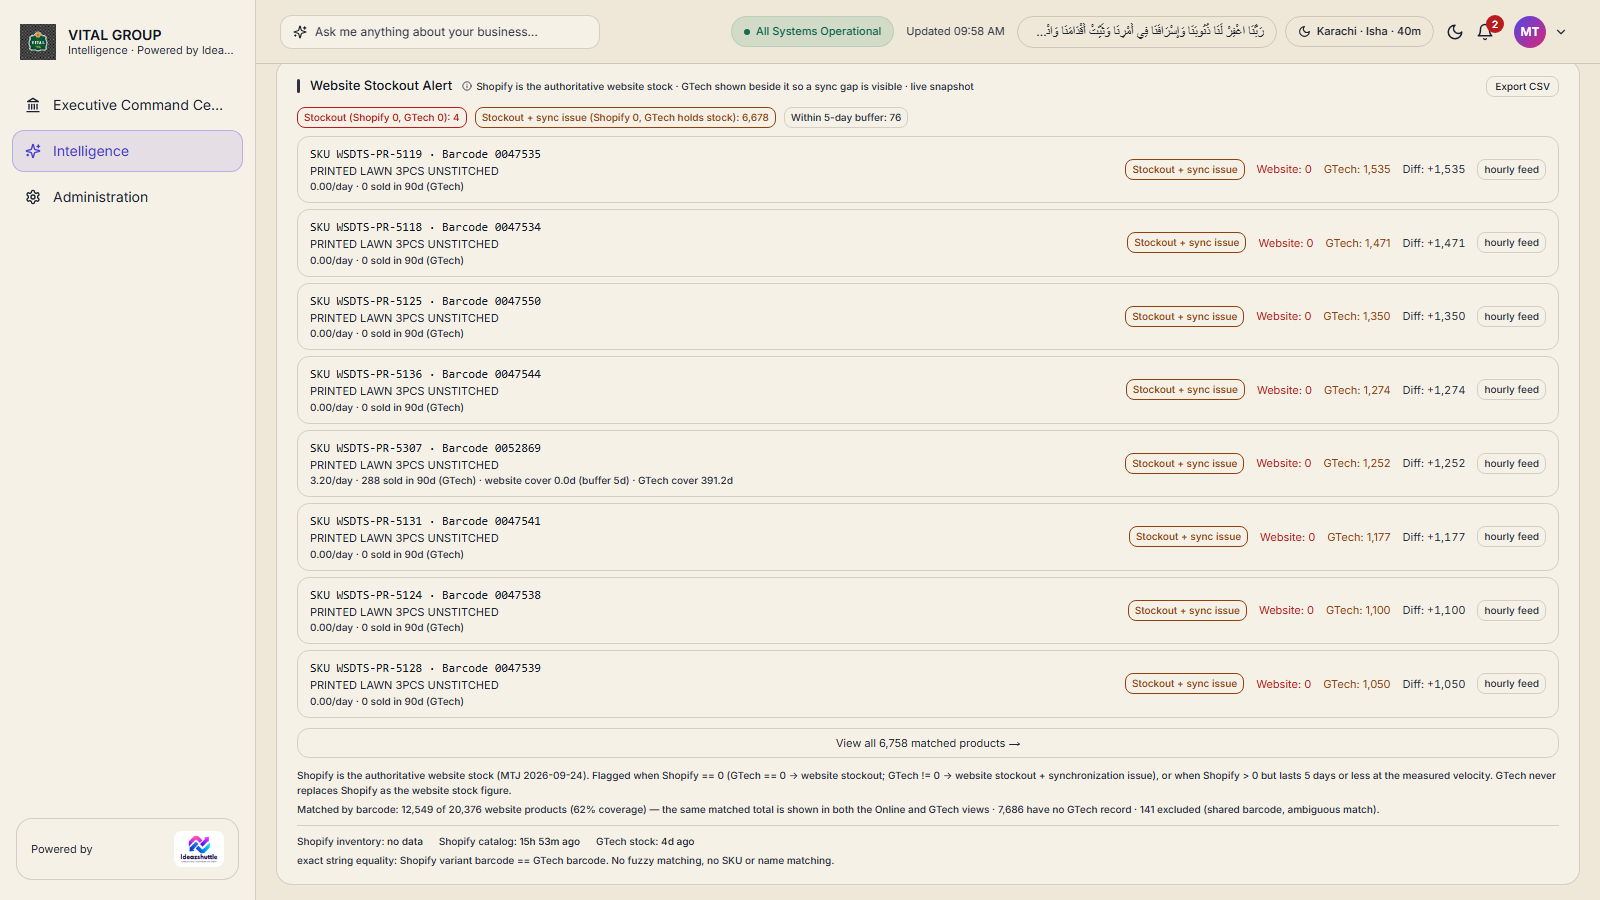Open the Intelligence menu item
Viewport: 1600px width, 900px height.
tap(127, 151)
